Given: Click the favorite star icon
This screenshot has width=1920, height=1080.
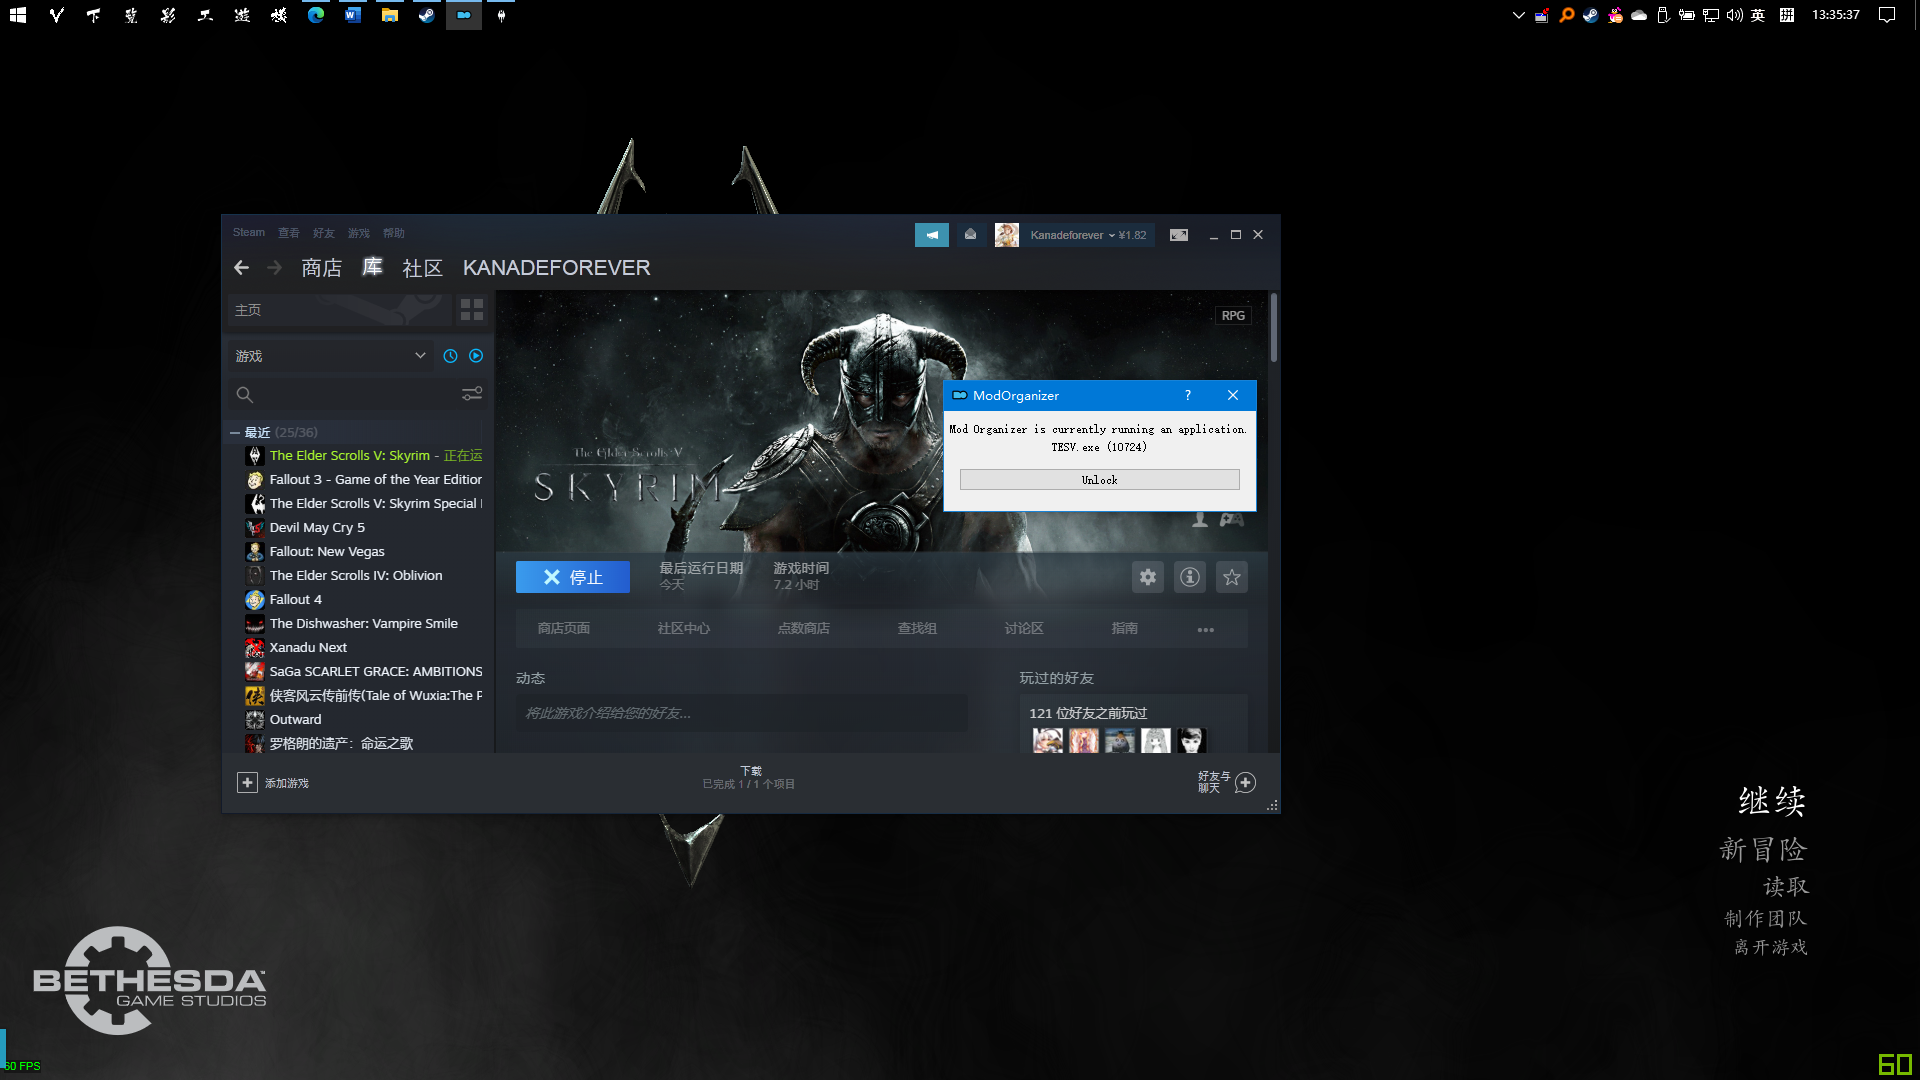Looking at the screenshot, I should [x=1231, y=577].
